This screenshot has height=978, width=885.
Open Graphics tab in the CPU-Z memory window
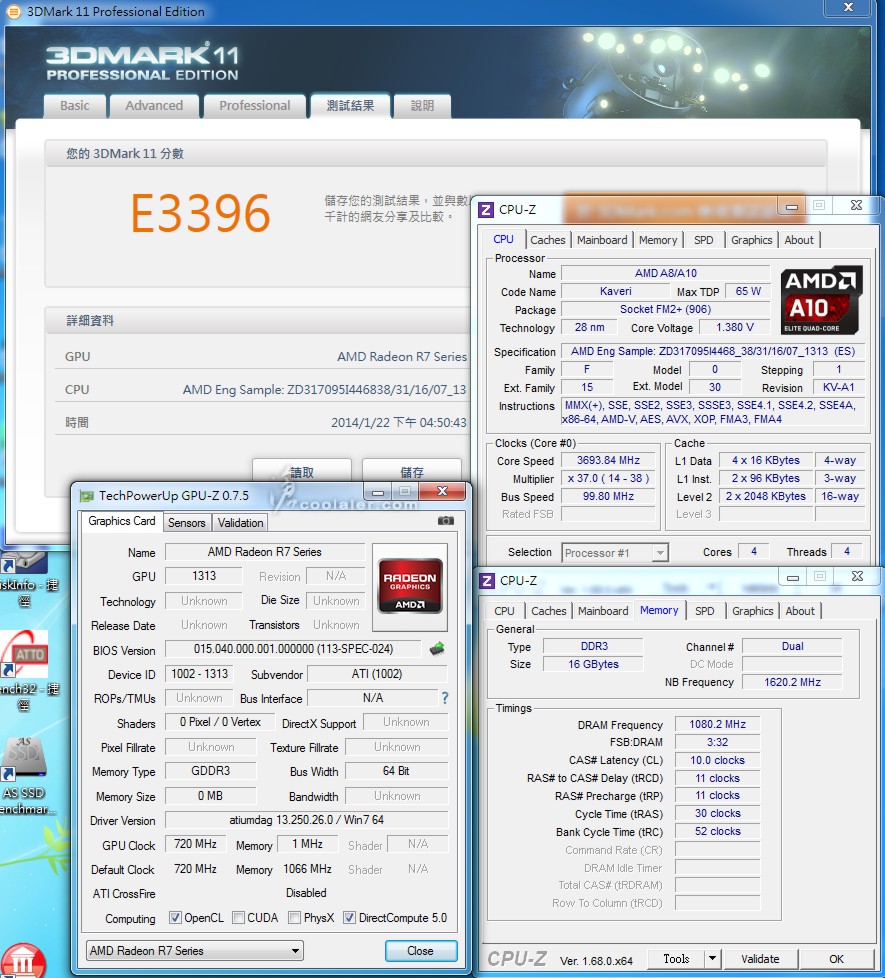click(752, 611)
